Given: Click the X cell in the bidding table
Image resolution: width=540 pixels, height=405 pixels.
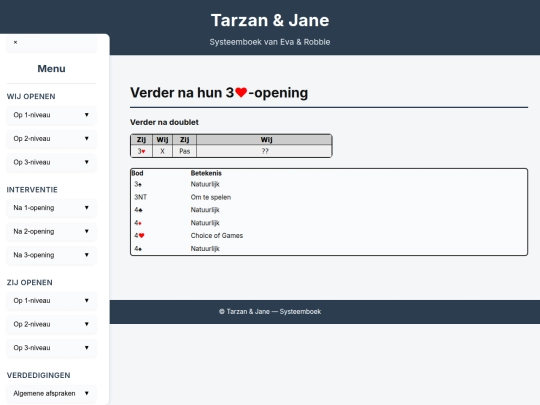Looking at the screenshot, I should pos(162,151).
